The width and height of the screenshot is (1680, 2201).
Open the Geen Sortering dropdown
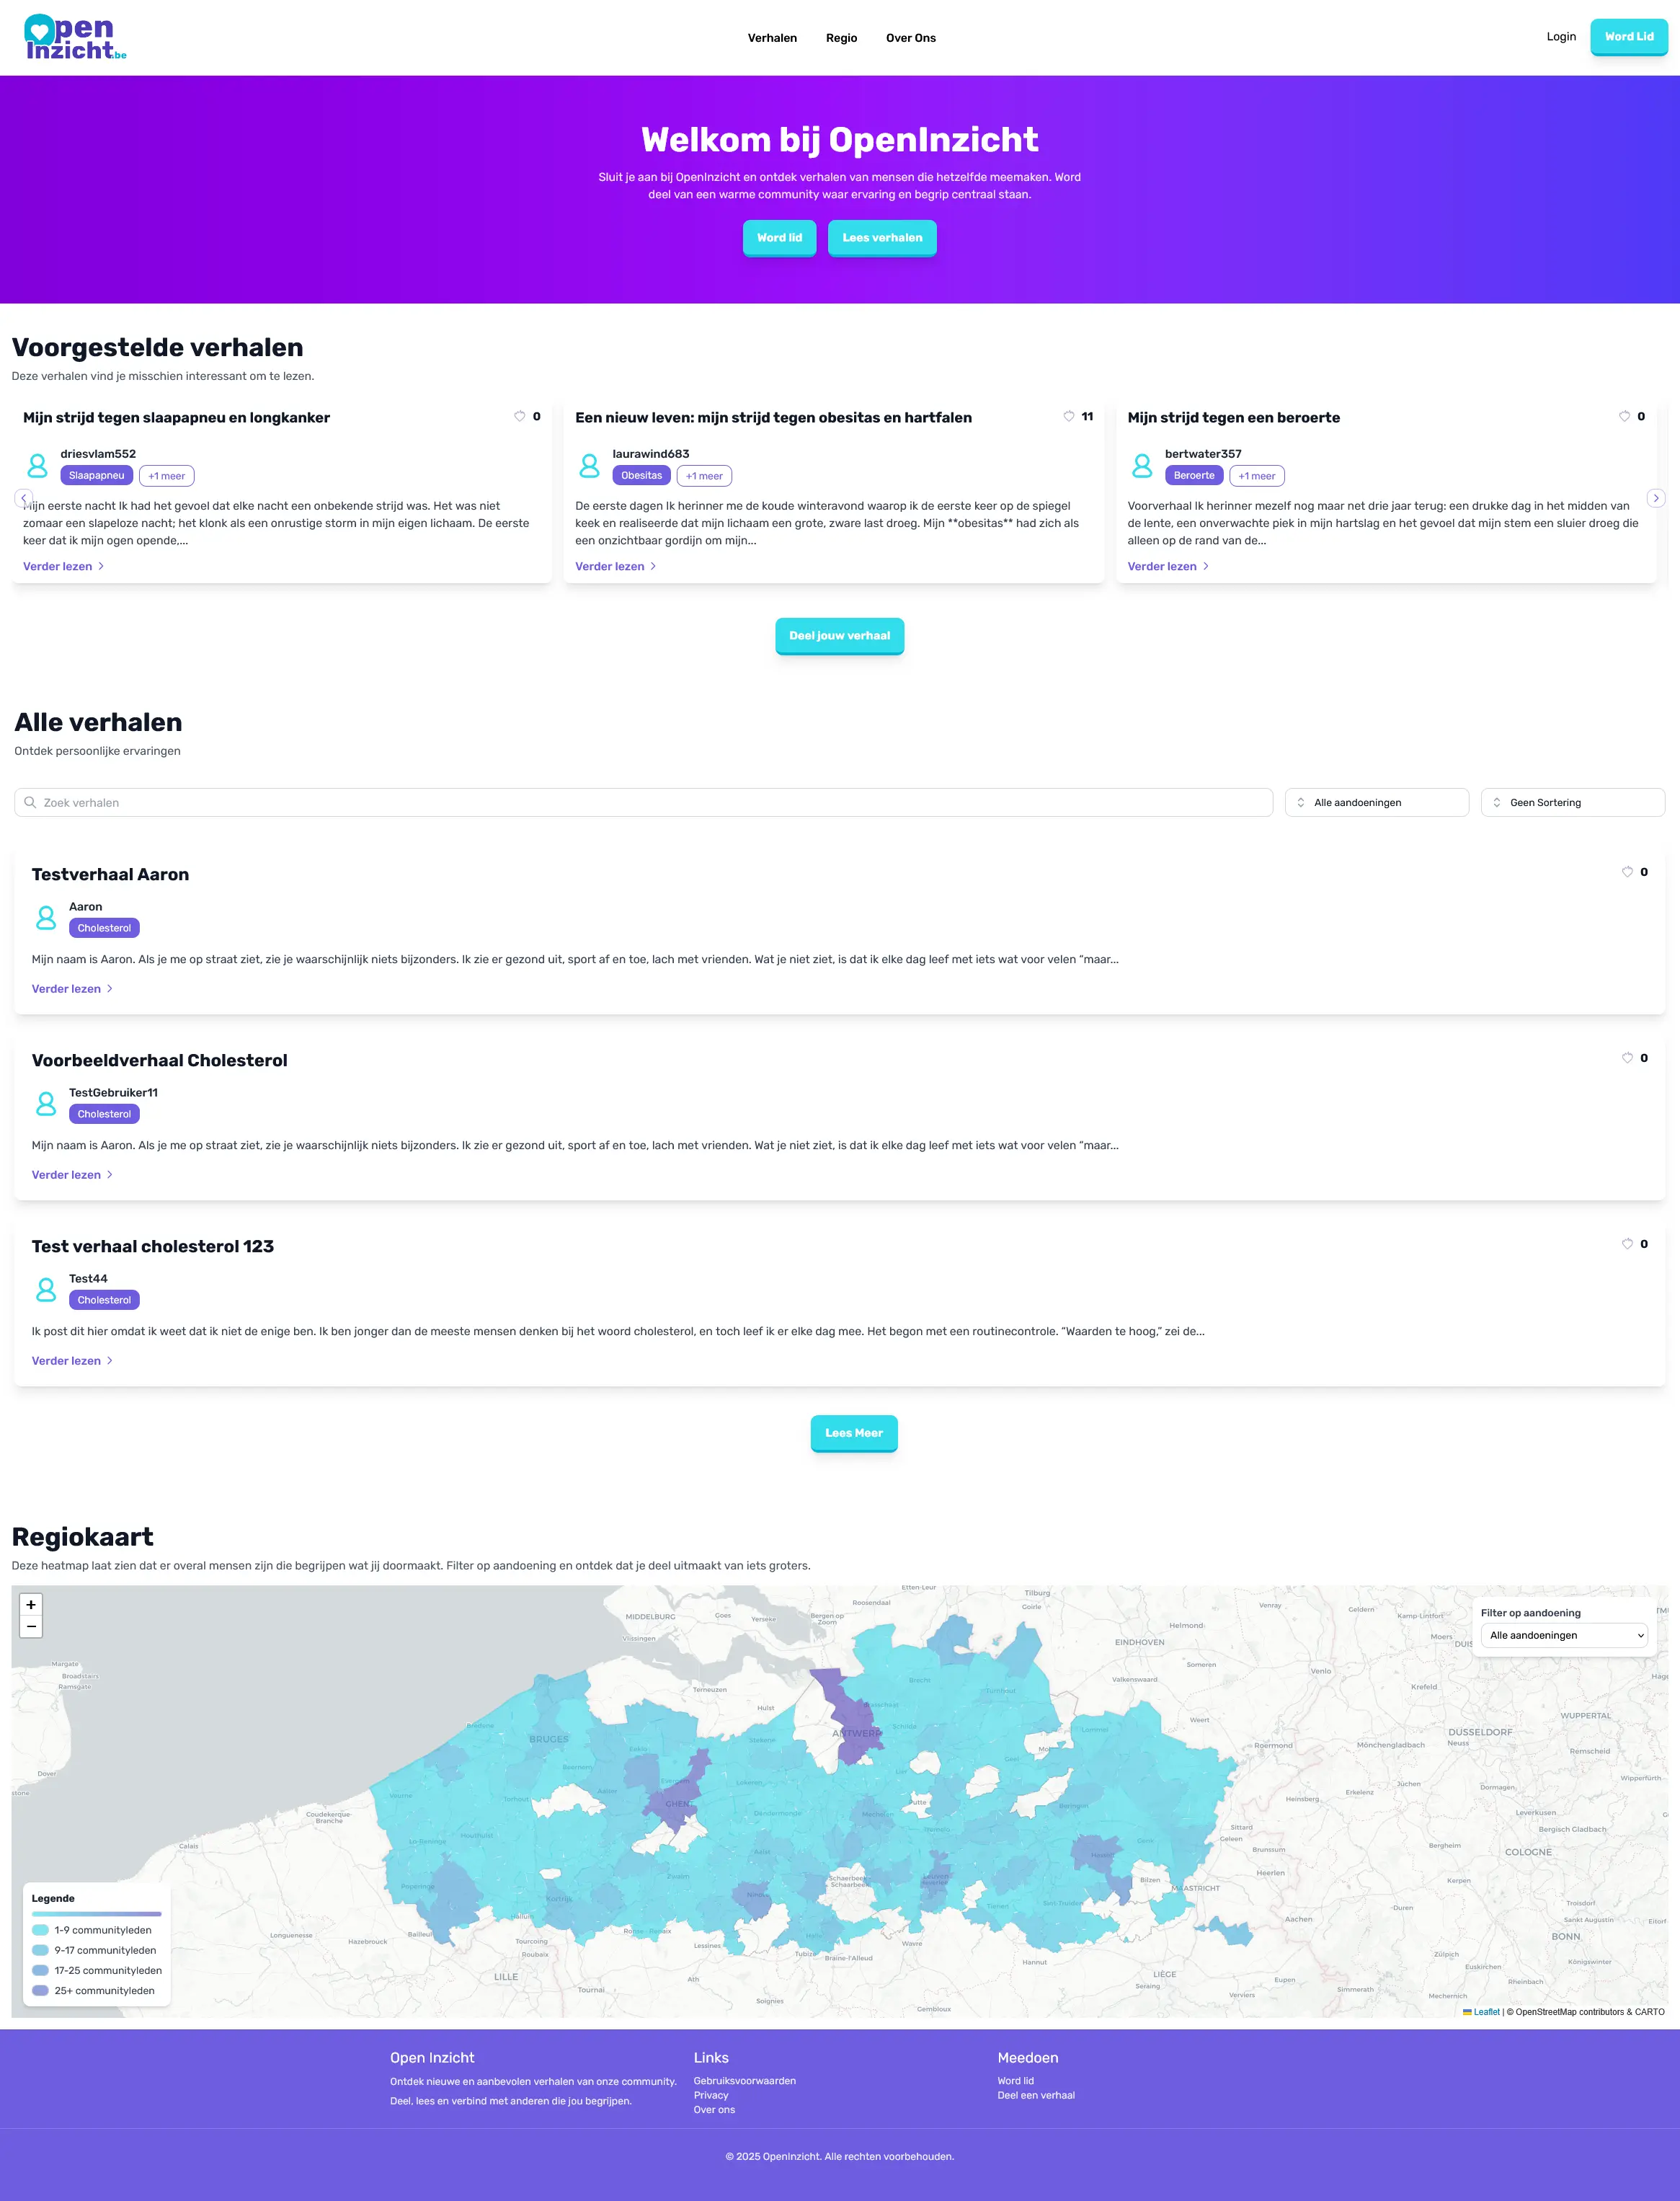tap(1572, 802)
